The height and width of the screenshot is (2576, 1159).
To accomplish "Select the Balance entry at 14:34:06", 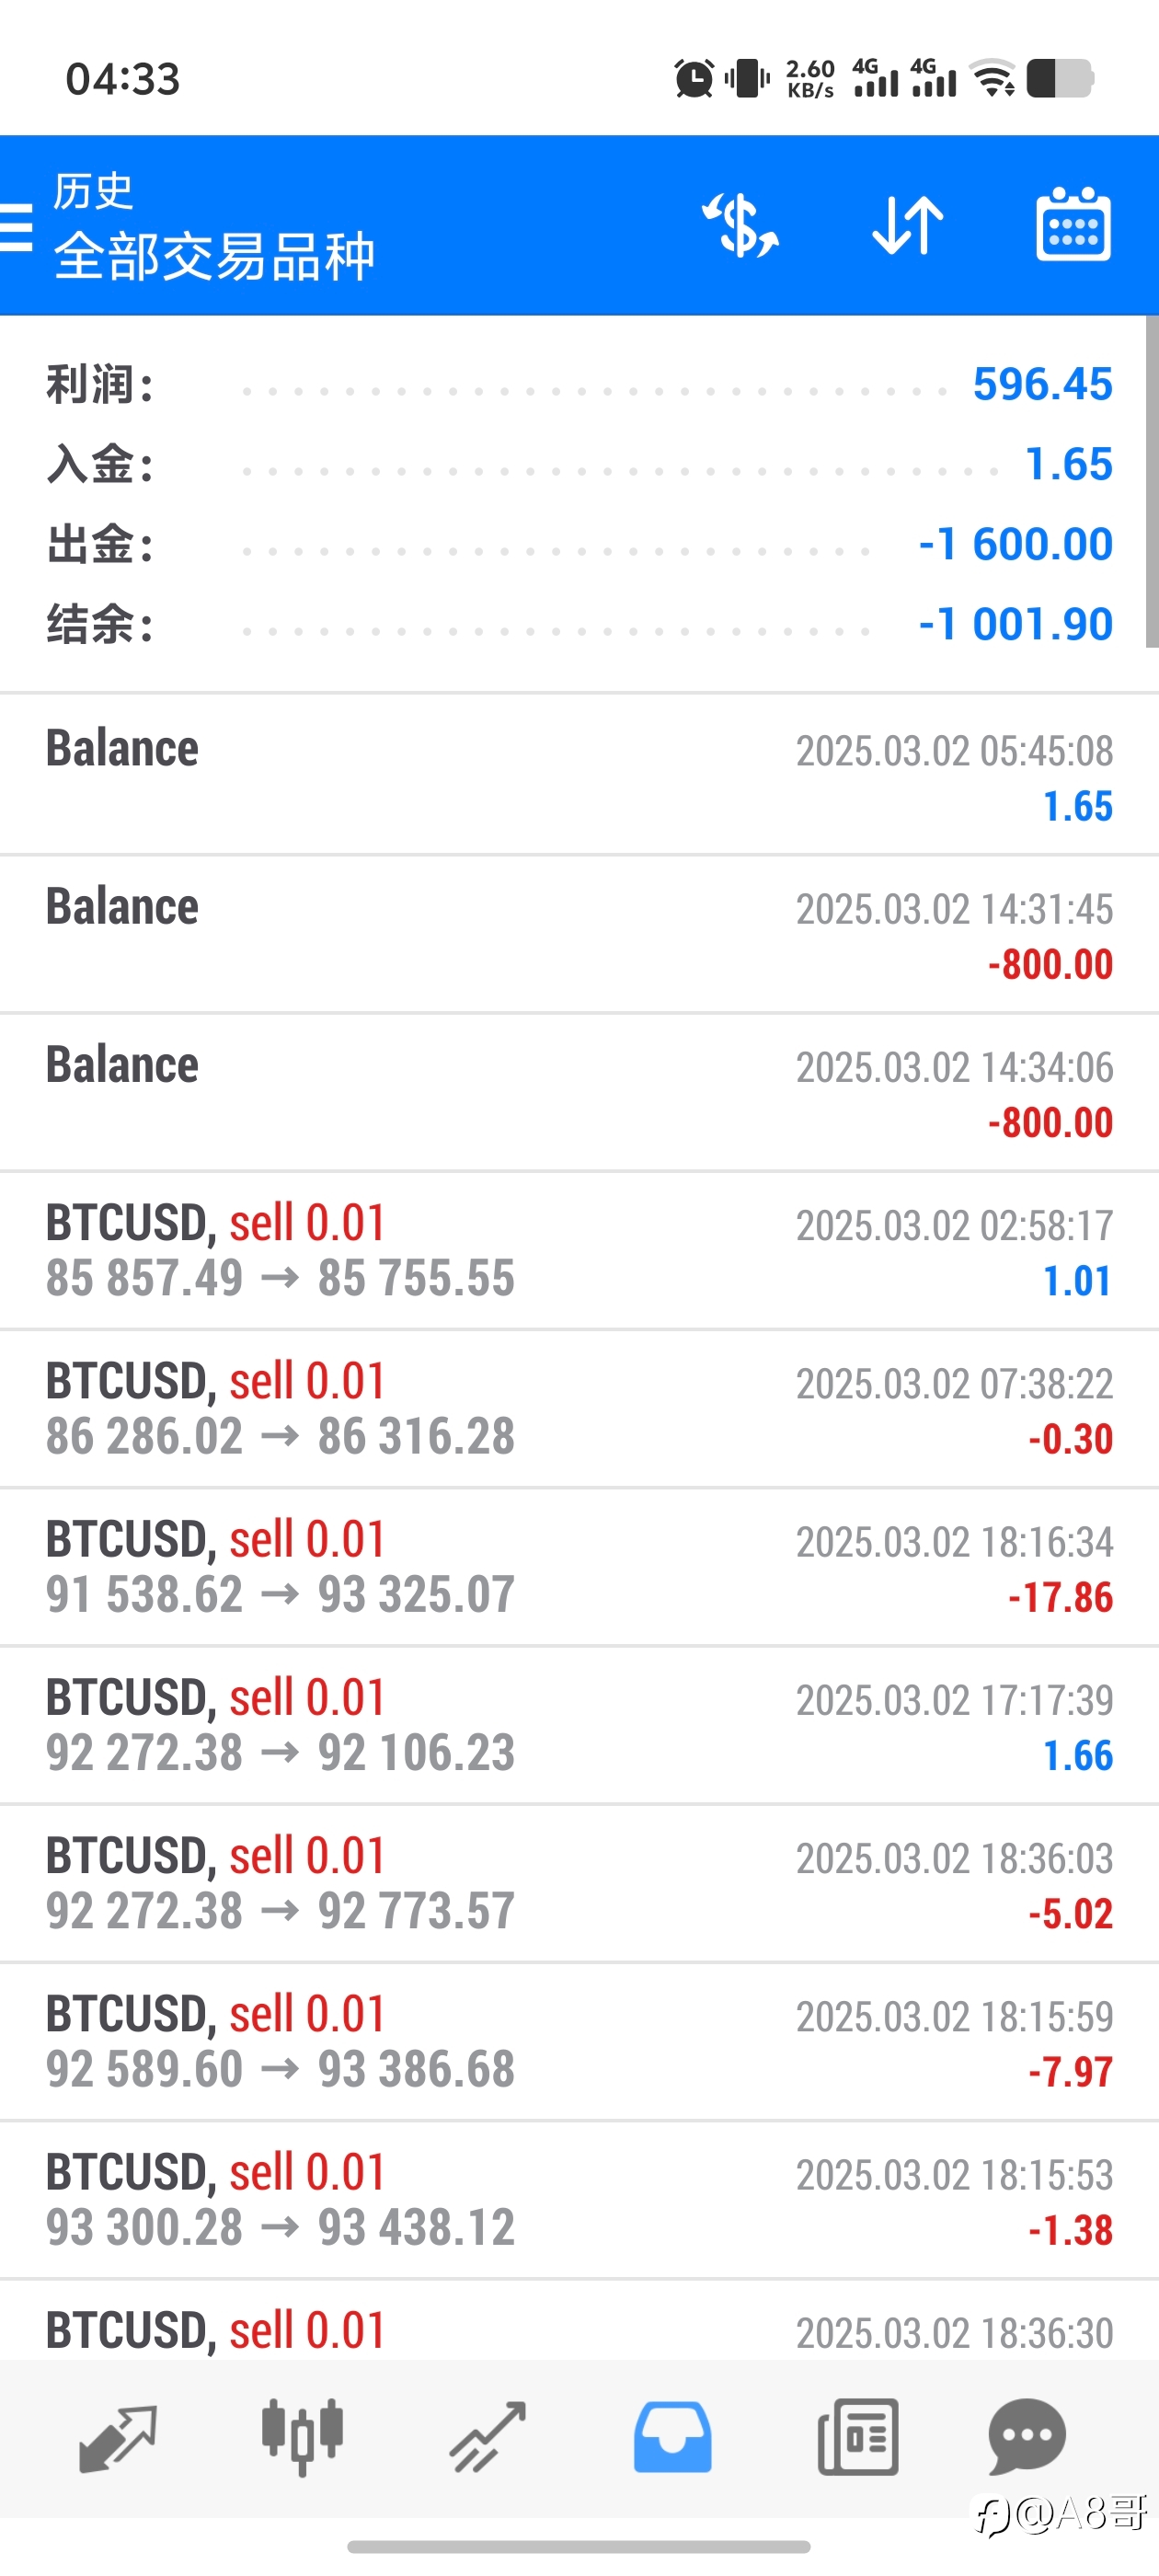I will pyautogui.click(x=579, y=1092).
